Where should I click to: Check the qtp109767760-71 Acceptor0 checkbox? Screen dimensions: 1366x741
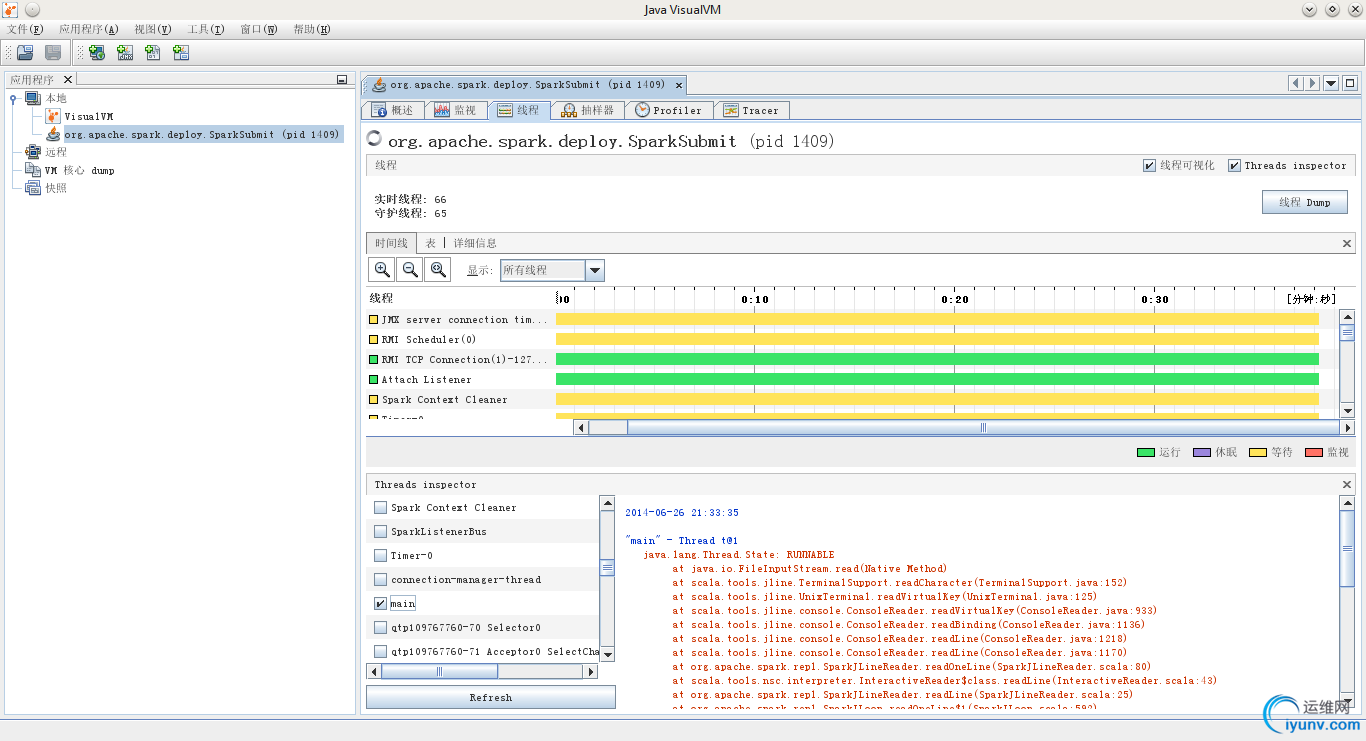coord(380,651)
